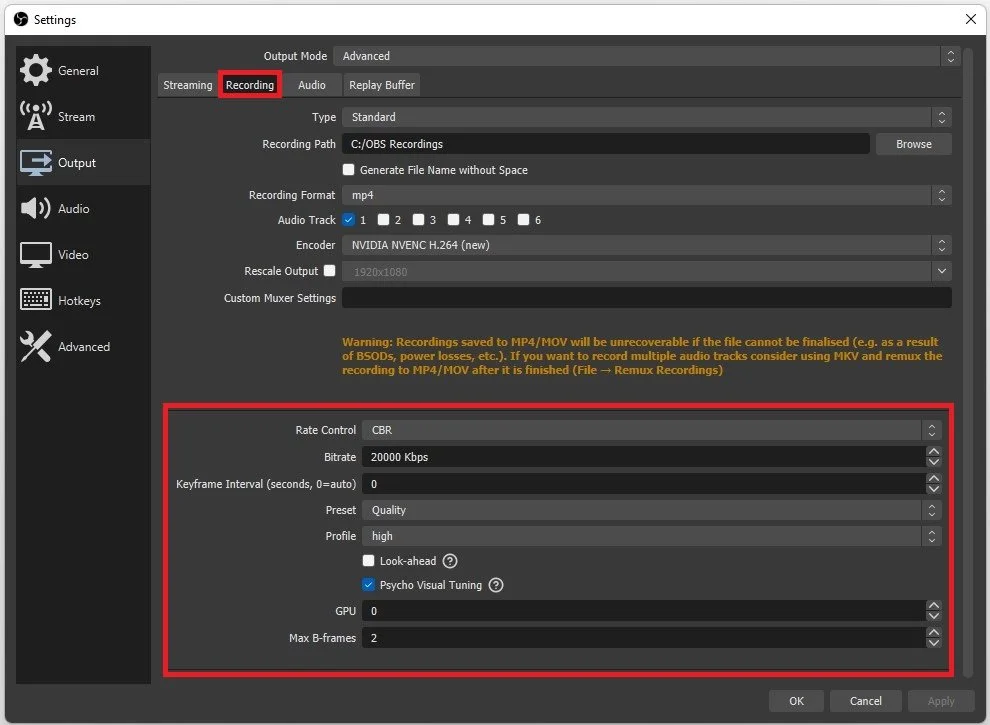This screenshot has width=990, height=725.
Task: Expand the Rescale Output resolution dropdown
Action: (x=941, y=271)
